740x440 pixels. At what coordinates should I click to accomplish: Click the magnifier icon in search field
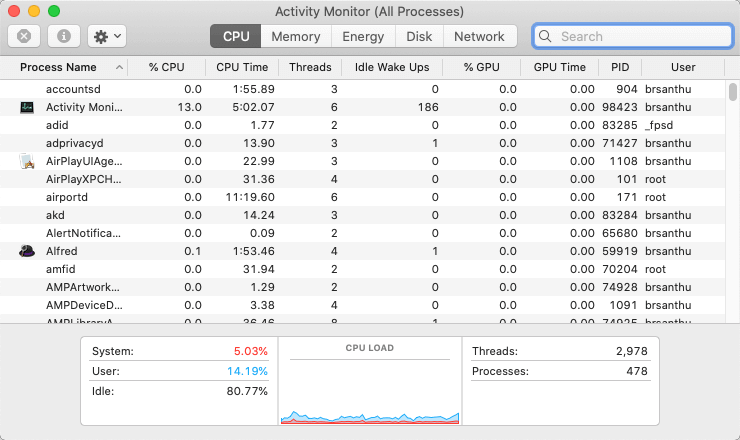(545, 36)
